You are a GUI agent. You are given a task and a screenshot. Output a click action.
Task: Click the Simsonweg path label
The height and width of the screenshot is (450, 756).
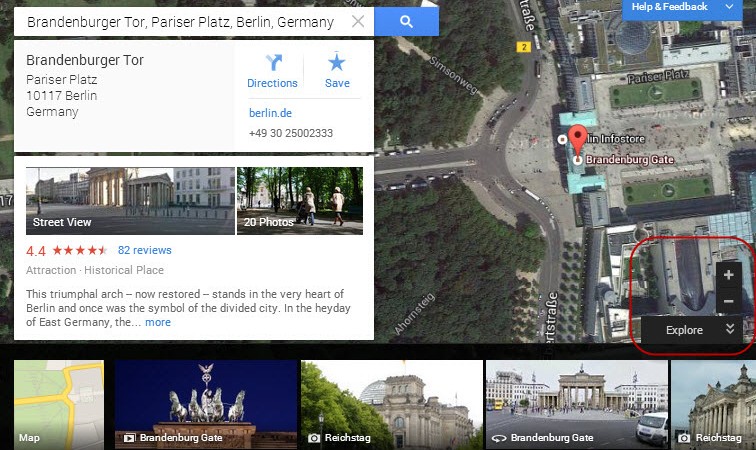click(453, 76)
